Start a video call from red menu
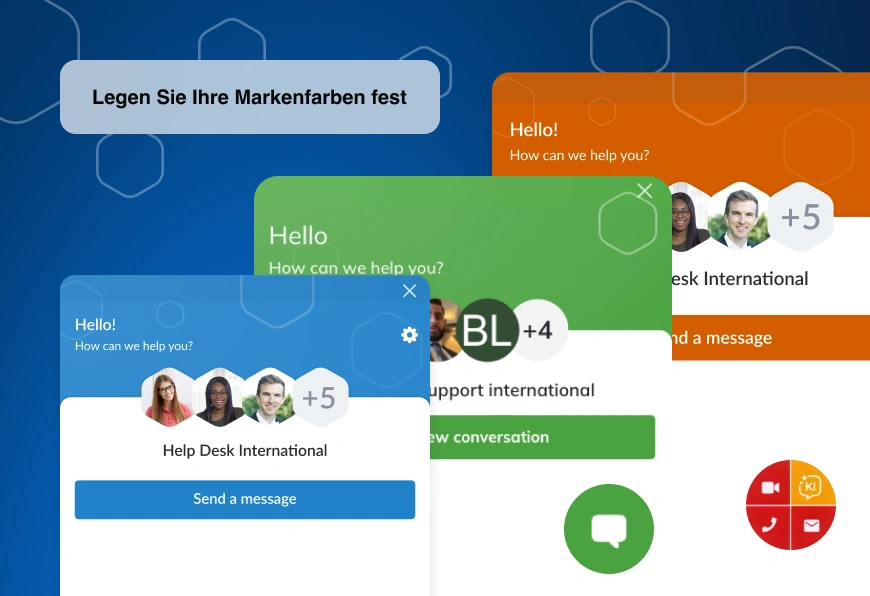Viewport: 870px width, 596px height. 769,487
